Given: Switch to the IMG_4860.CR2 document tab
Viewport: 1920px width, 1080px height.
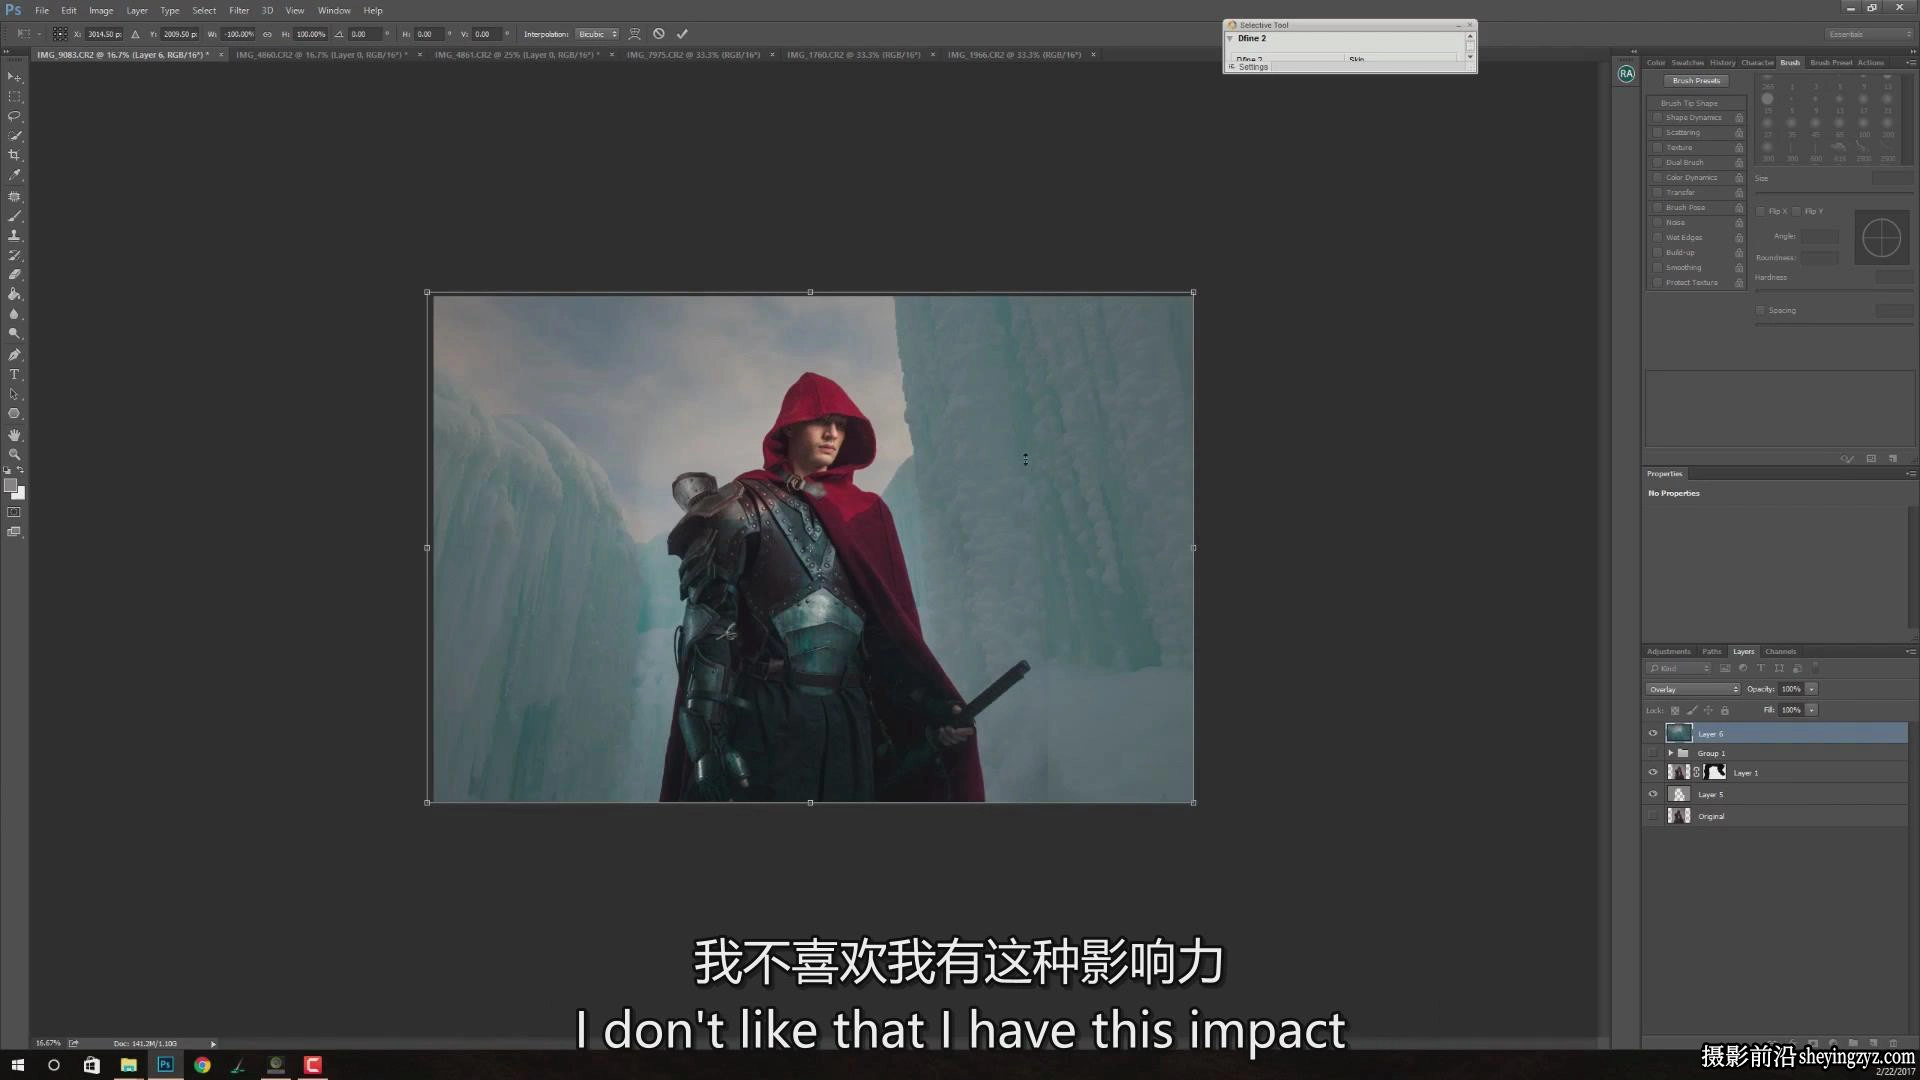Looking at the screenshot, I should (322, 55).
